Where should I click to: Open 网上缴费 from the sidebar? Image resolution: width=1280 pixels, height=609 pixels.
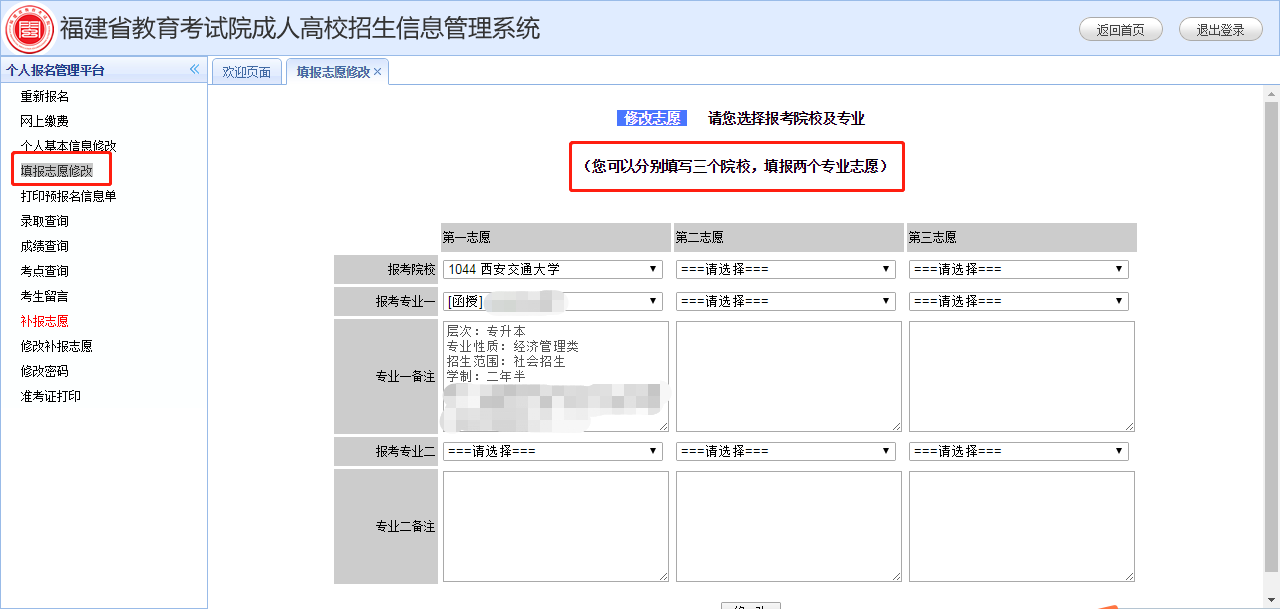[x=45, y=121]
